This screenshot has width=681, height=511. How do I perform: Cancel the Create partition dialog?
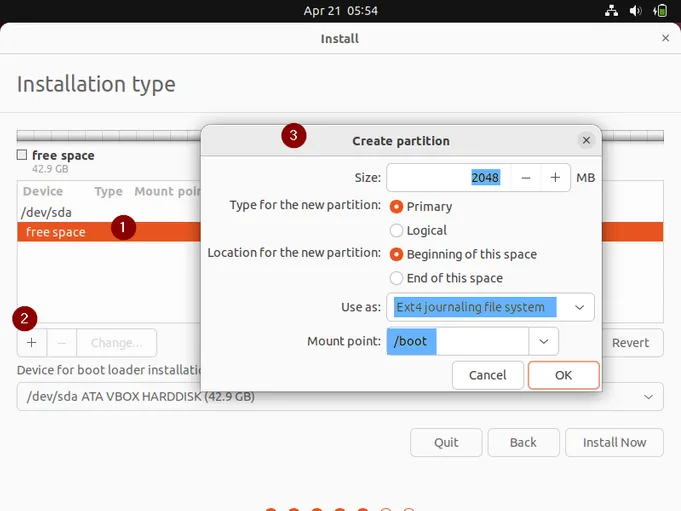(487, 375)
